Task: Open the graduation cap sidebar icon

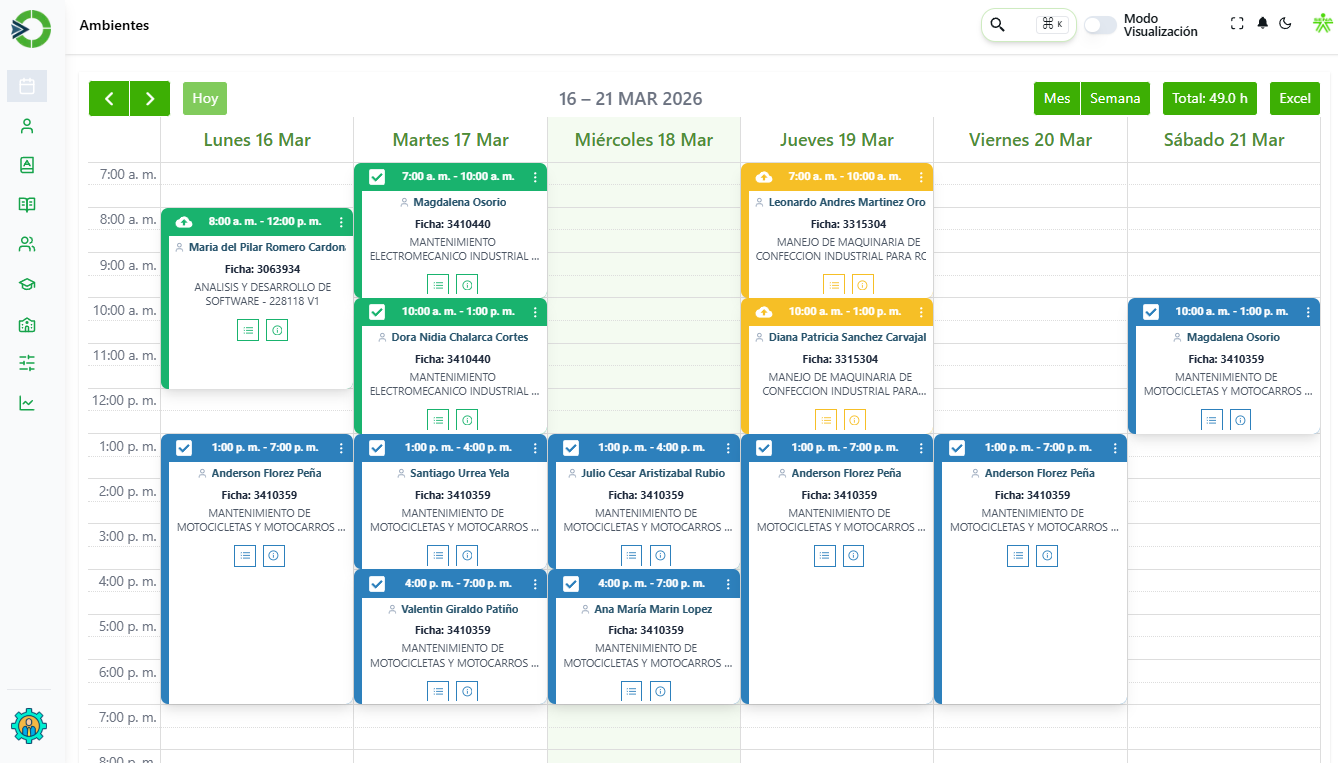Action: point(27,284)
